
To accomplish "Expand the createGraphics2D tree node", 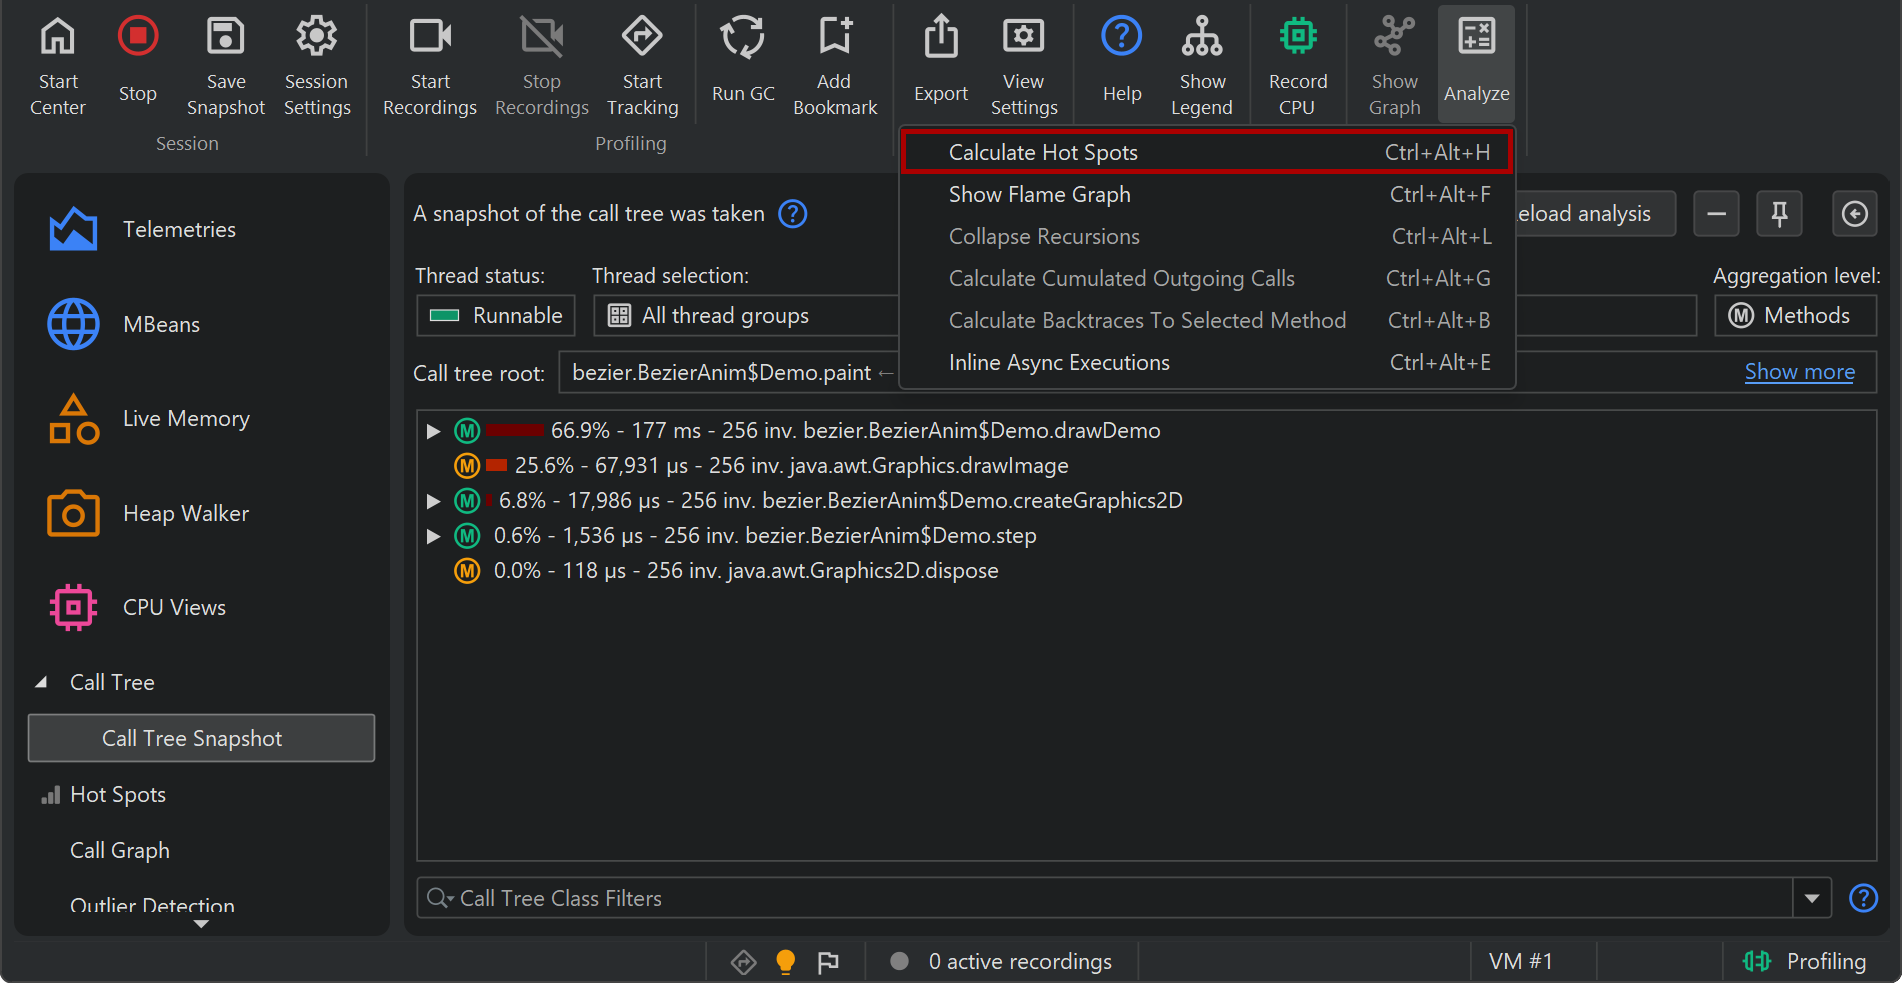I will point(433,501).
